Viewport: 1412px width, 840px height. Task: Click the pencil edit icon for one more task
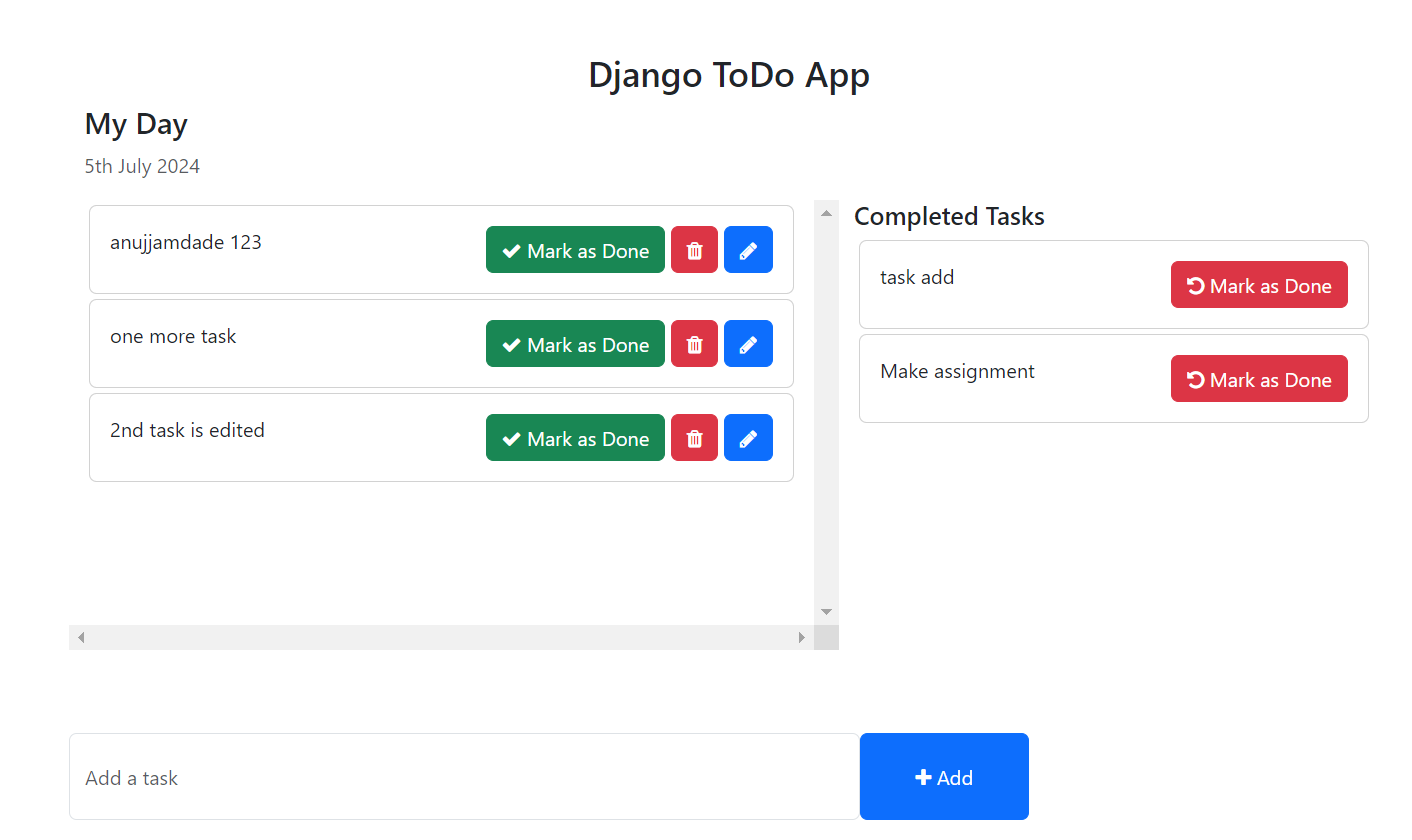pyautogui.click(x=748, y=343)
